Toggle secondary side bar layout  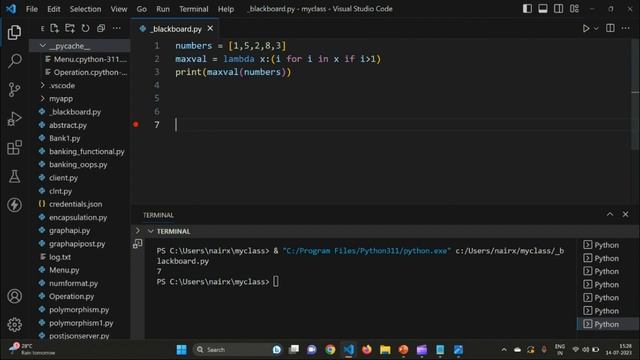(x=558, y=9)
